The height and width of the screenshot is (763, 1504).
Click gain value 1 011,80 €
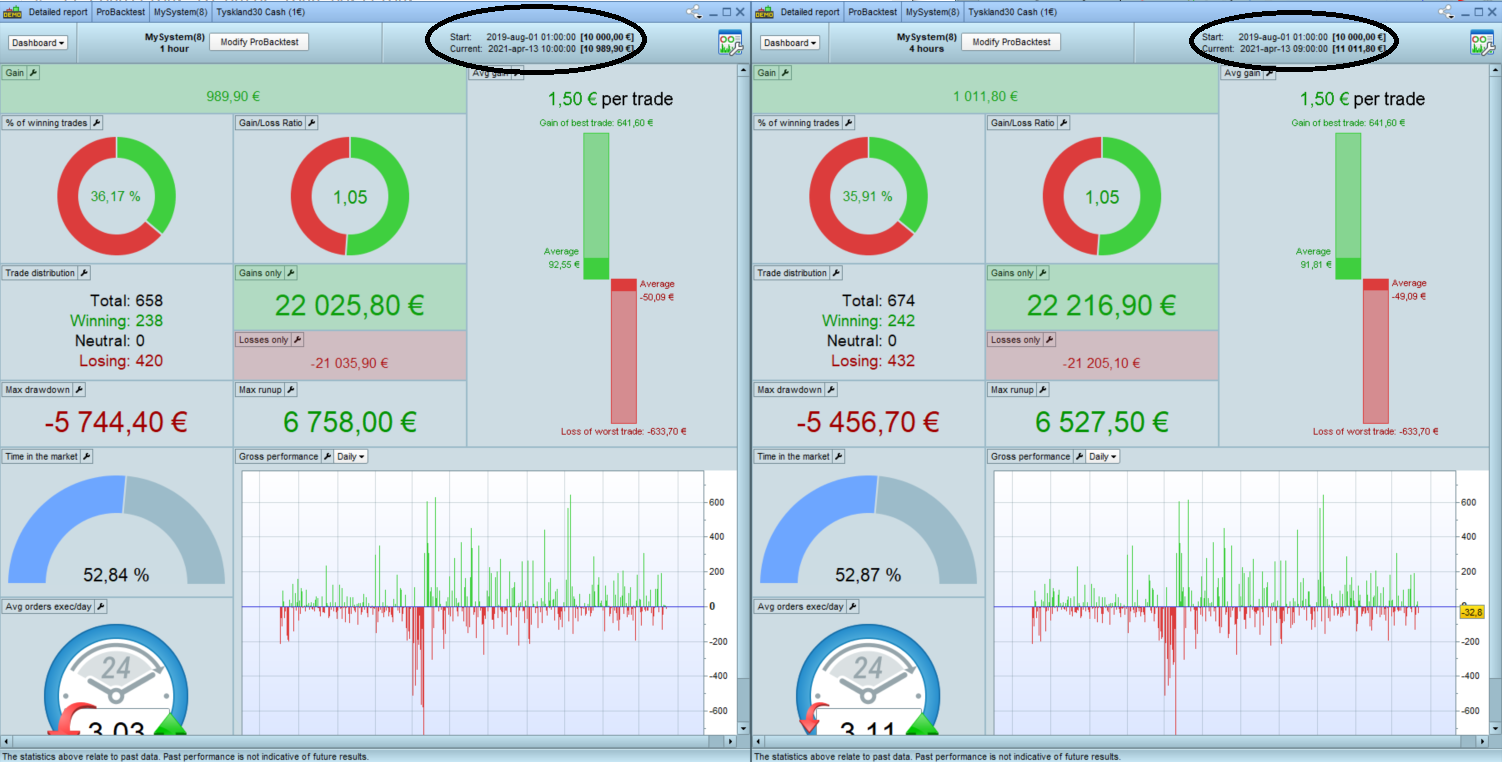pyautogui.click(x=985, y=97)
